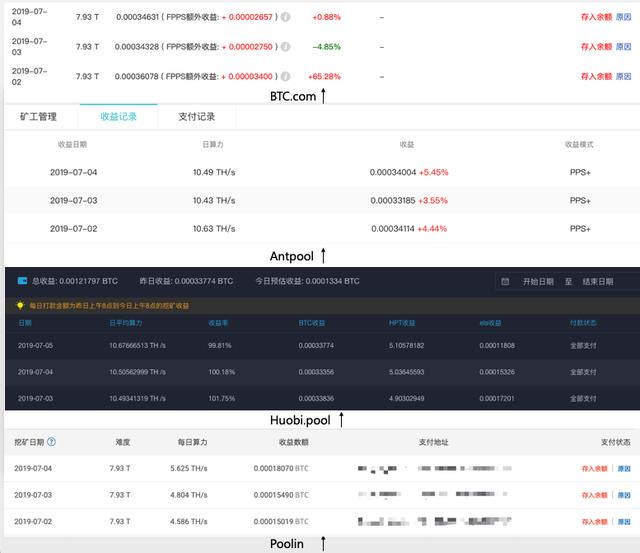The width and height of the screenshot is (640, 553).
Task: Click the Antpool 10.63 TH/s value
Action: (x=214, y=229)
